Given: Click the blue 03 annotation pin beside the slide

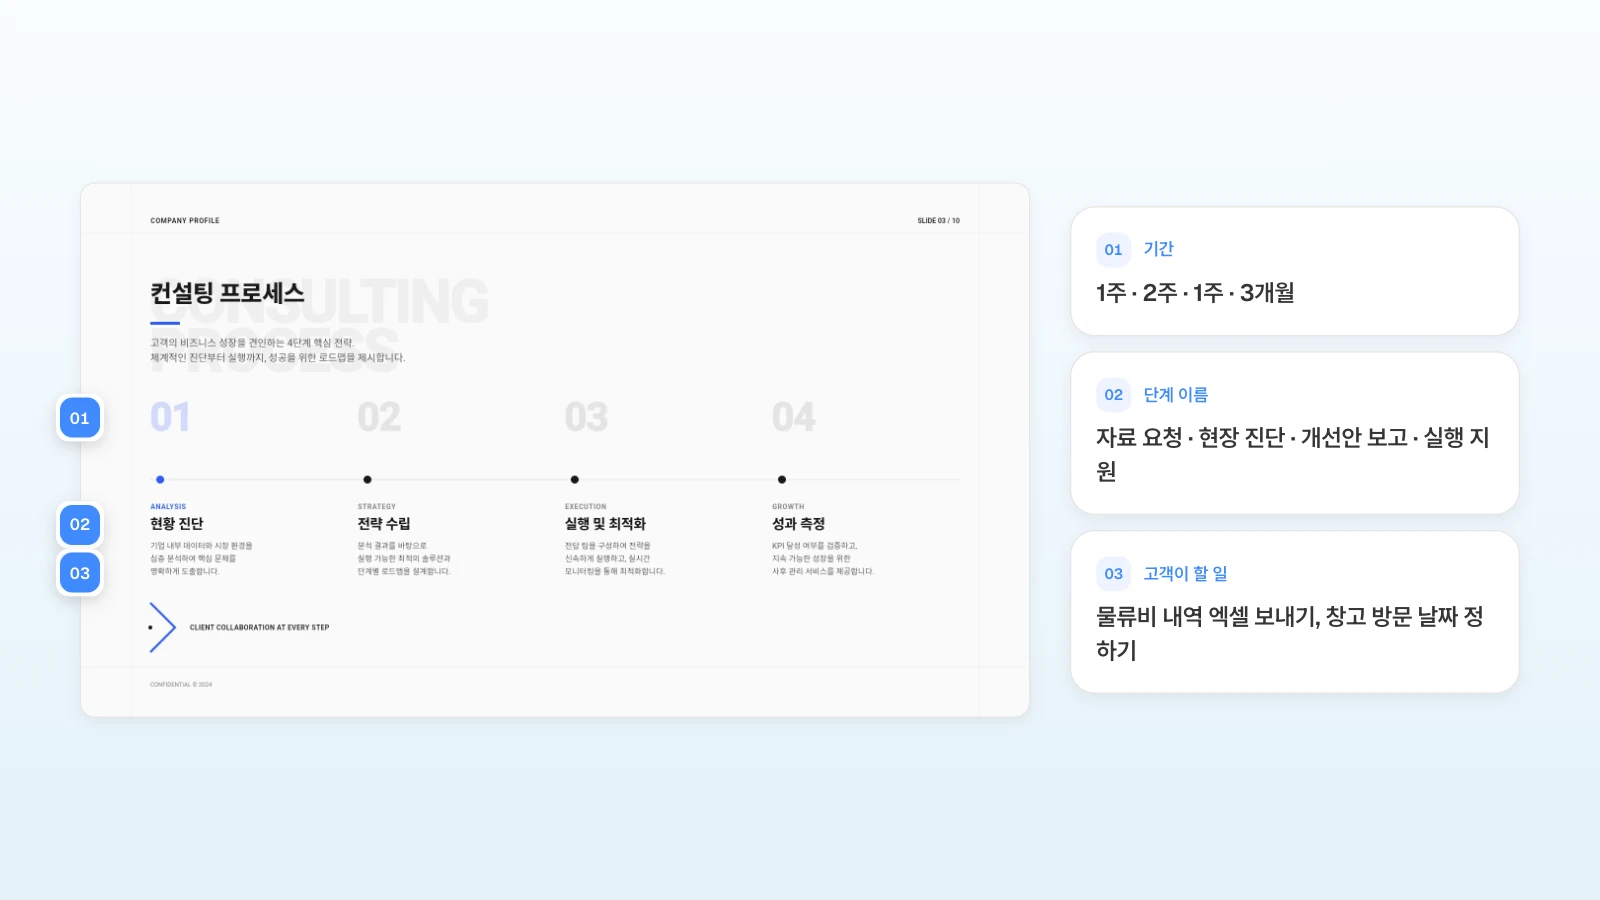Looking at the screenshot, I should coord(80,573).
